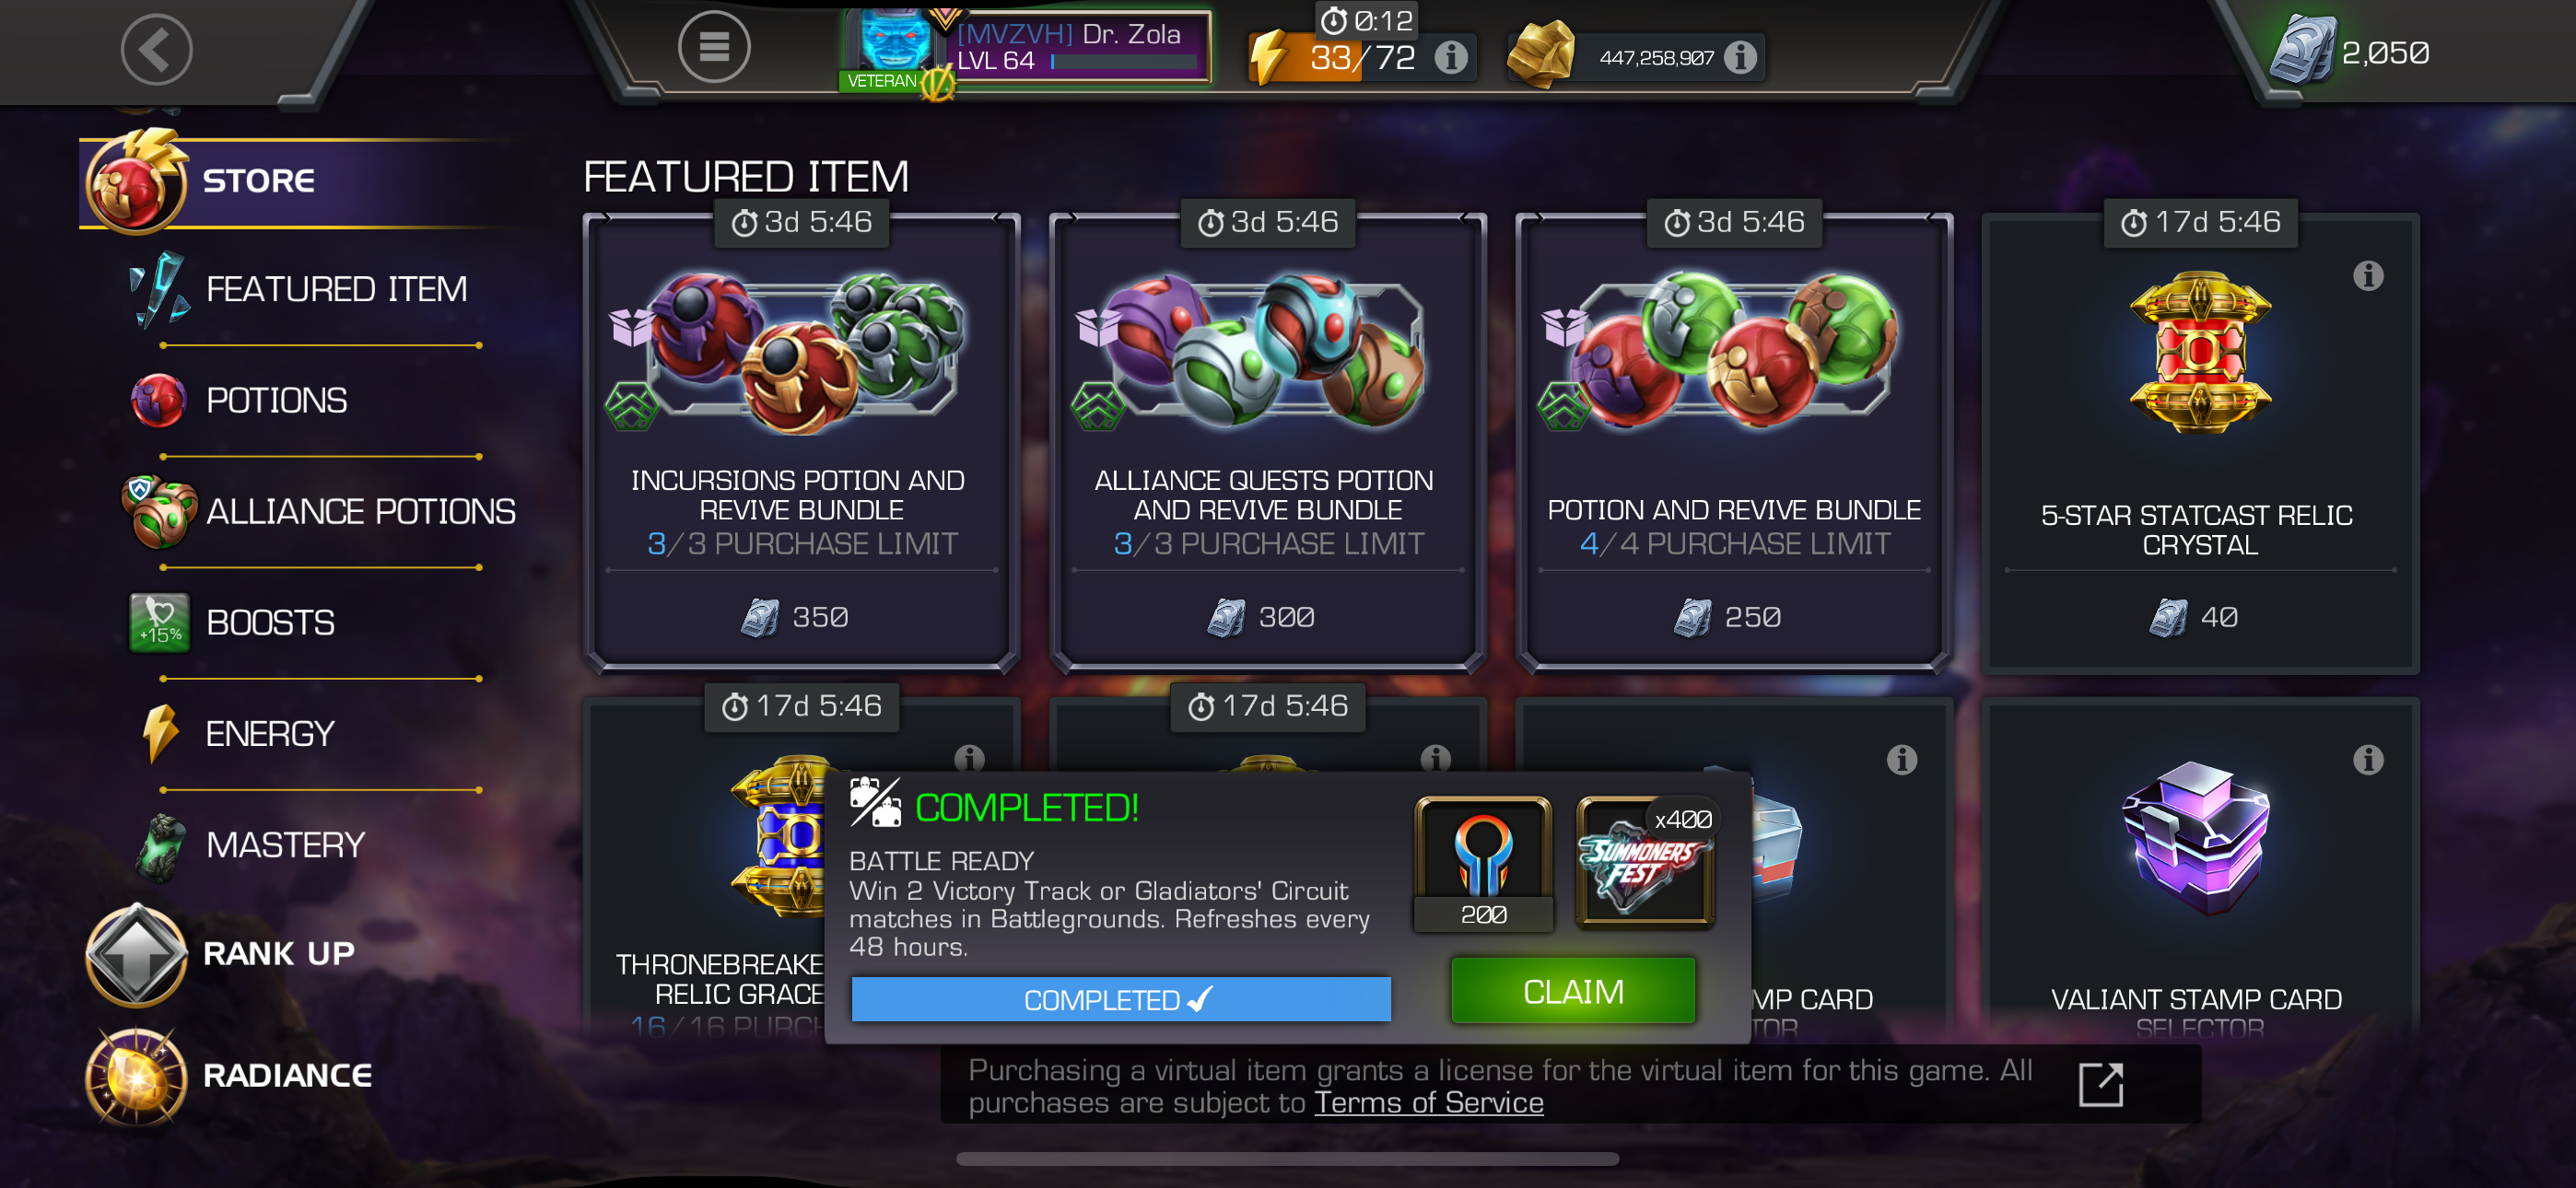Viewport: 2576px width, 1188px height.
Task: Click the Units currency icon showing 2,050
Action: point(2302,50)
